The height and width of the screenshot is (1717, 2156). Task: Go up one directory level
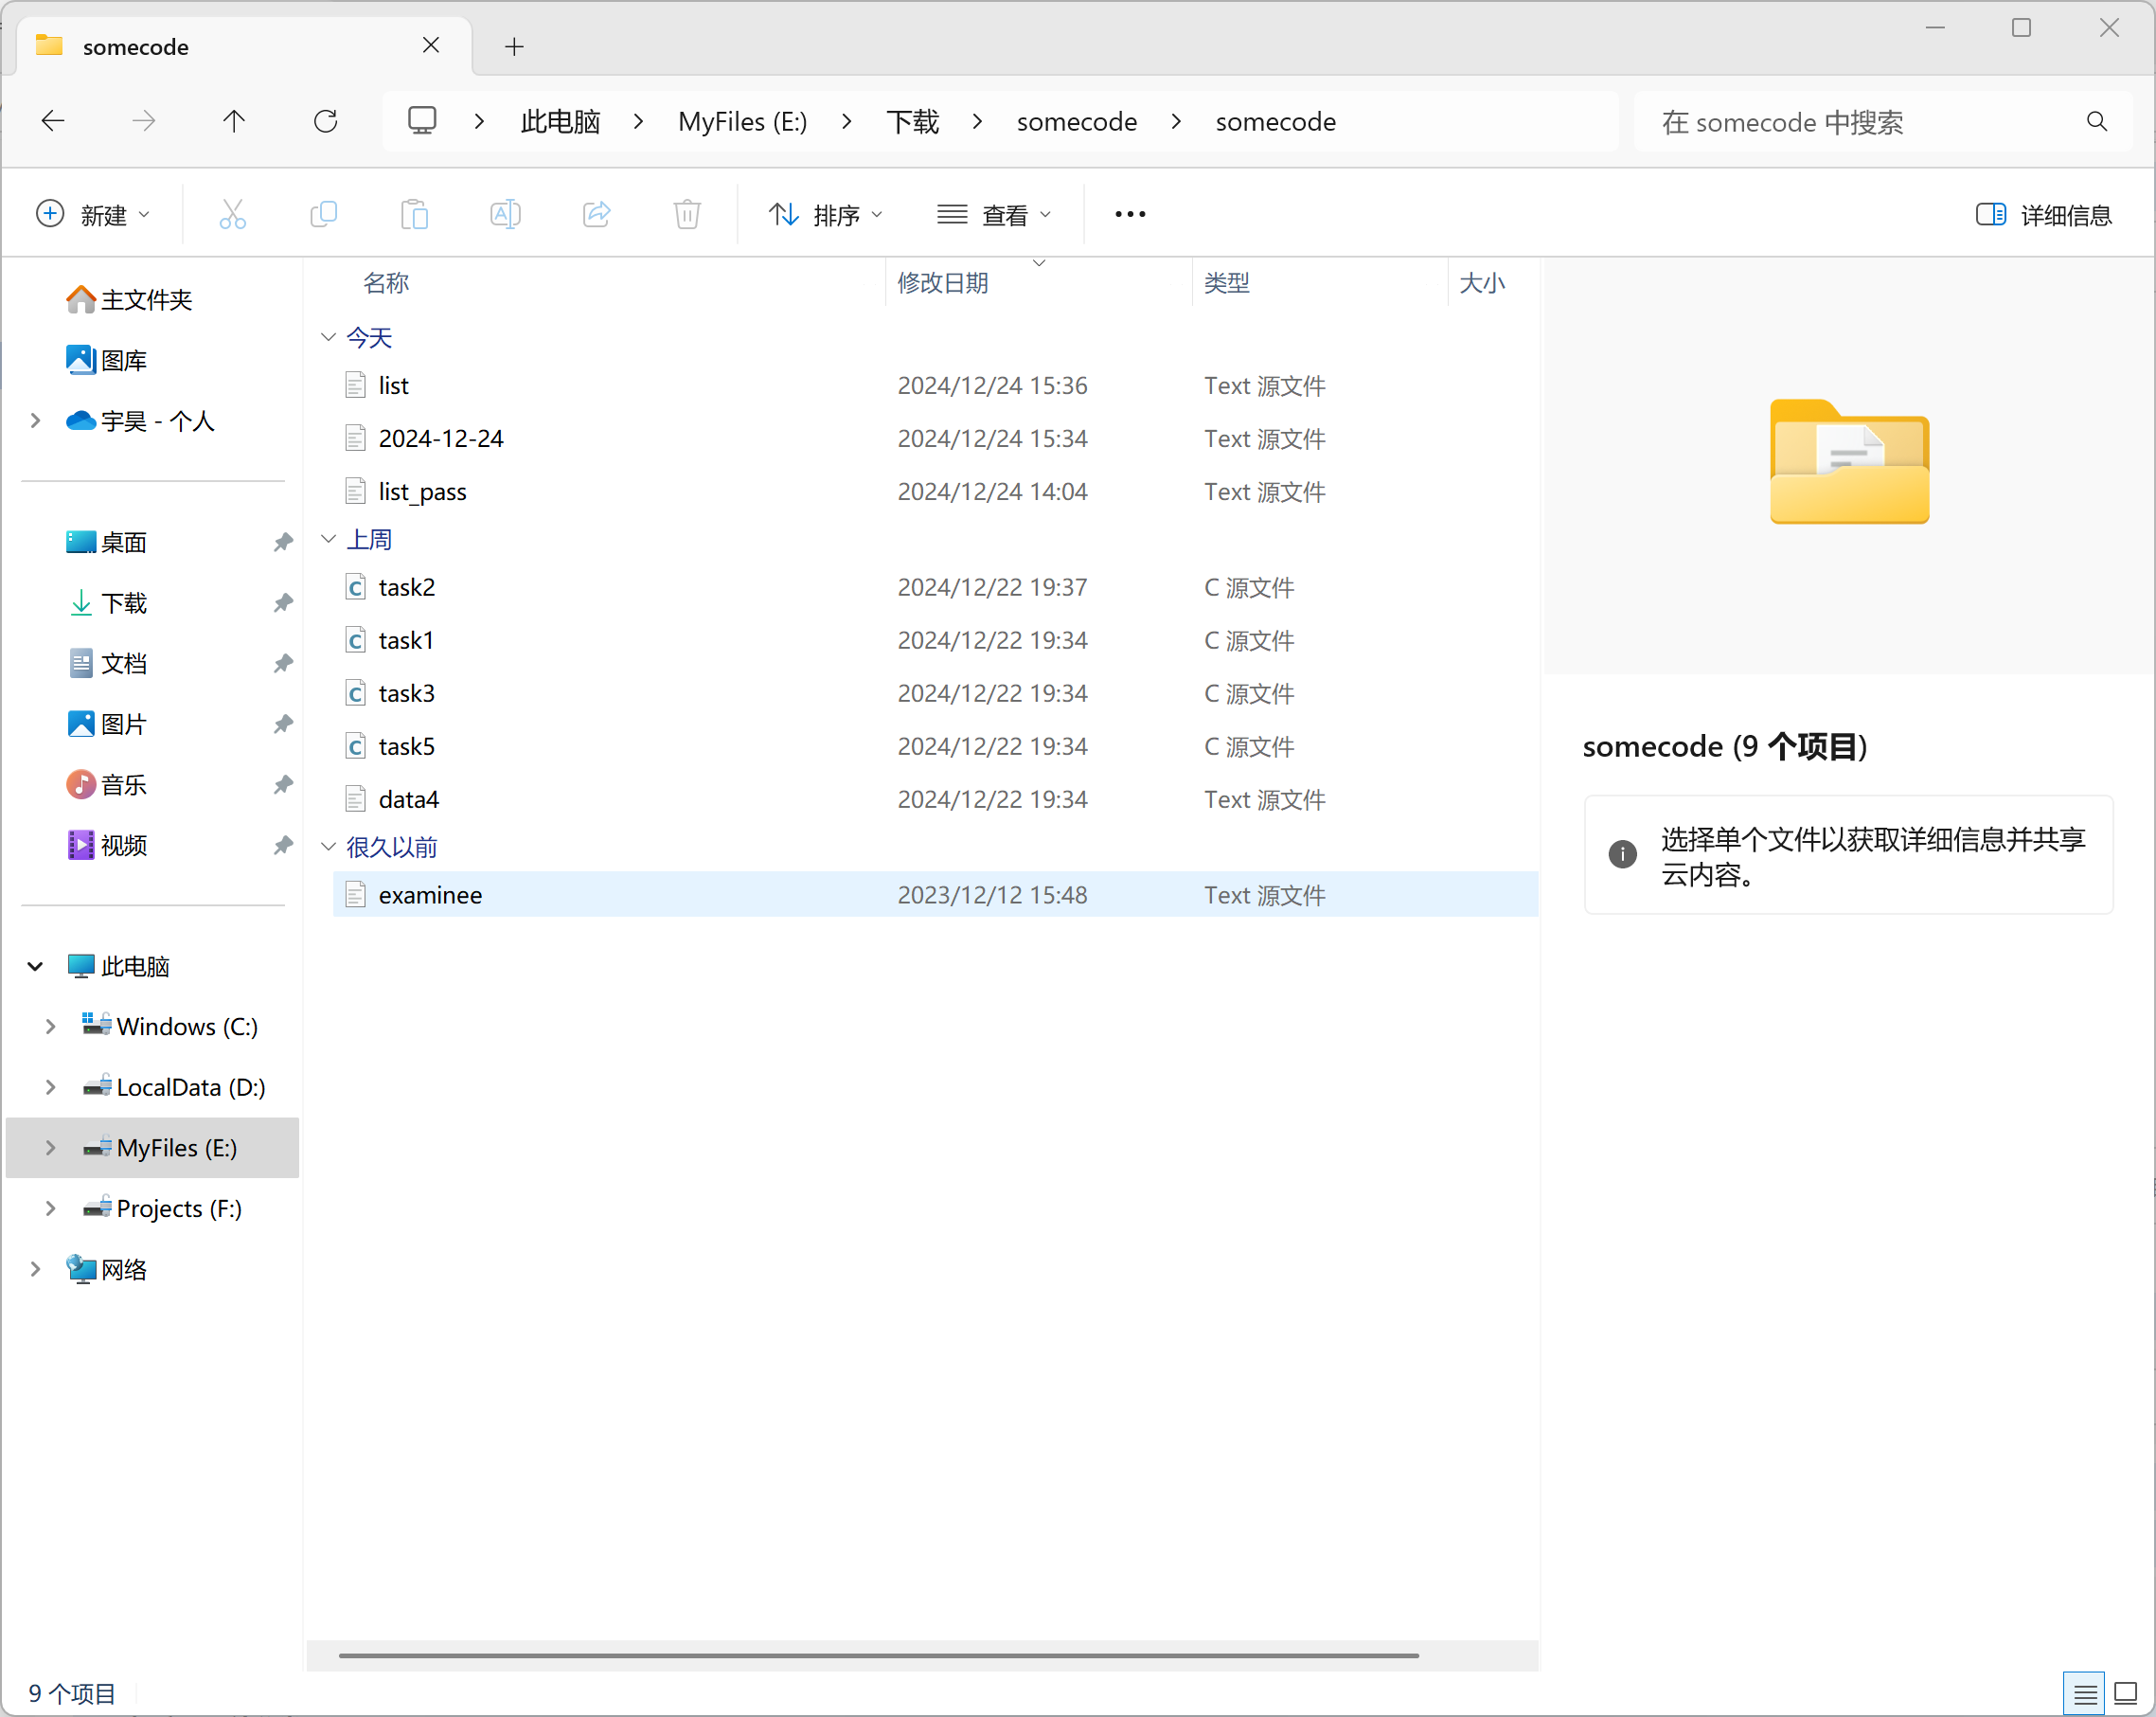[x=234, y=122]
